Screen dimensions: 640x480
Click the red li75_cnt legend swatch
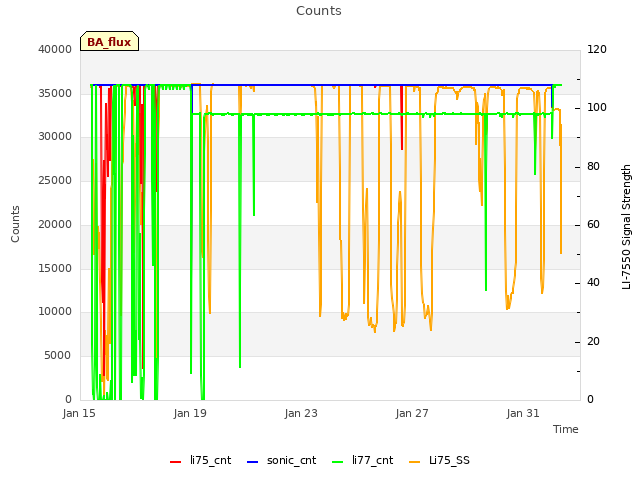(x=176, y=462)
